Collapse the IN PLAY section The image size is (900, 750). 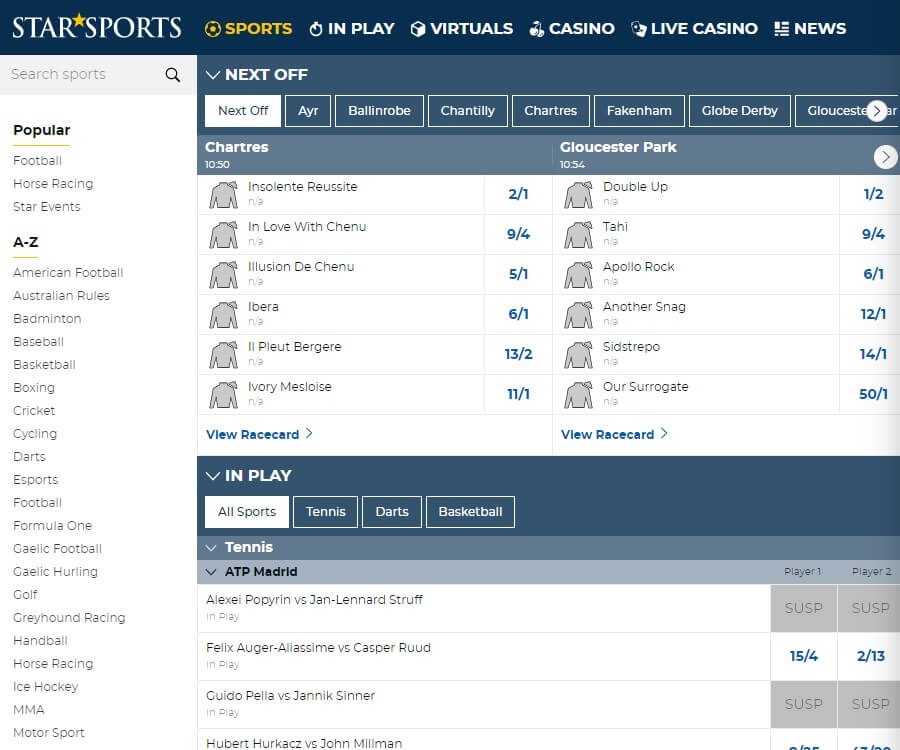point(213,476)
